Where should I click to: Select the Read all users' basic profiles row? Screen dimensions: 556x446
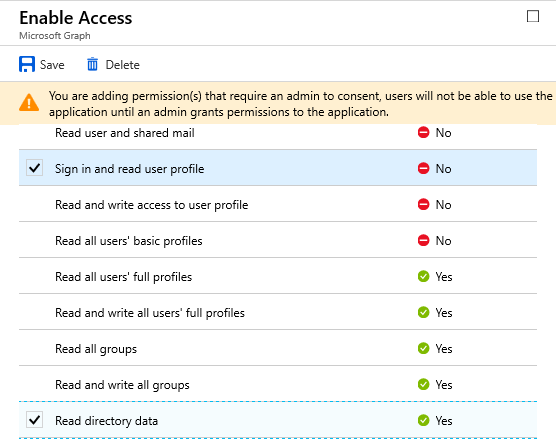tap(278, 240)
